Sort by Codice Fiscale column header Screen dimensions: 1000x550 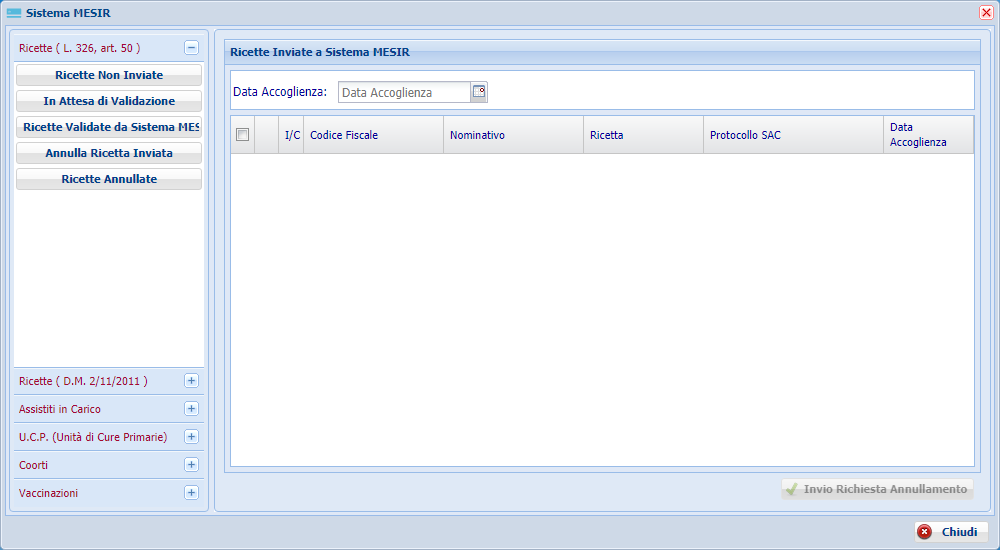tap(374, 135)
